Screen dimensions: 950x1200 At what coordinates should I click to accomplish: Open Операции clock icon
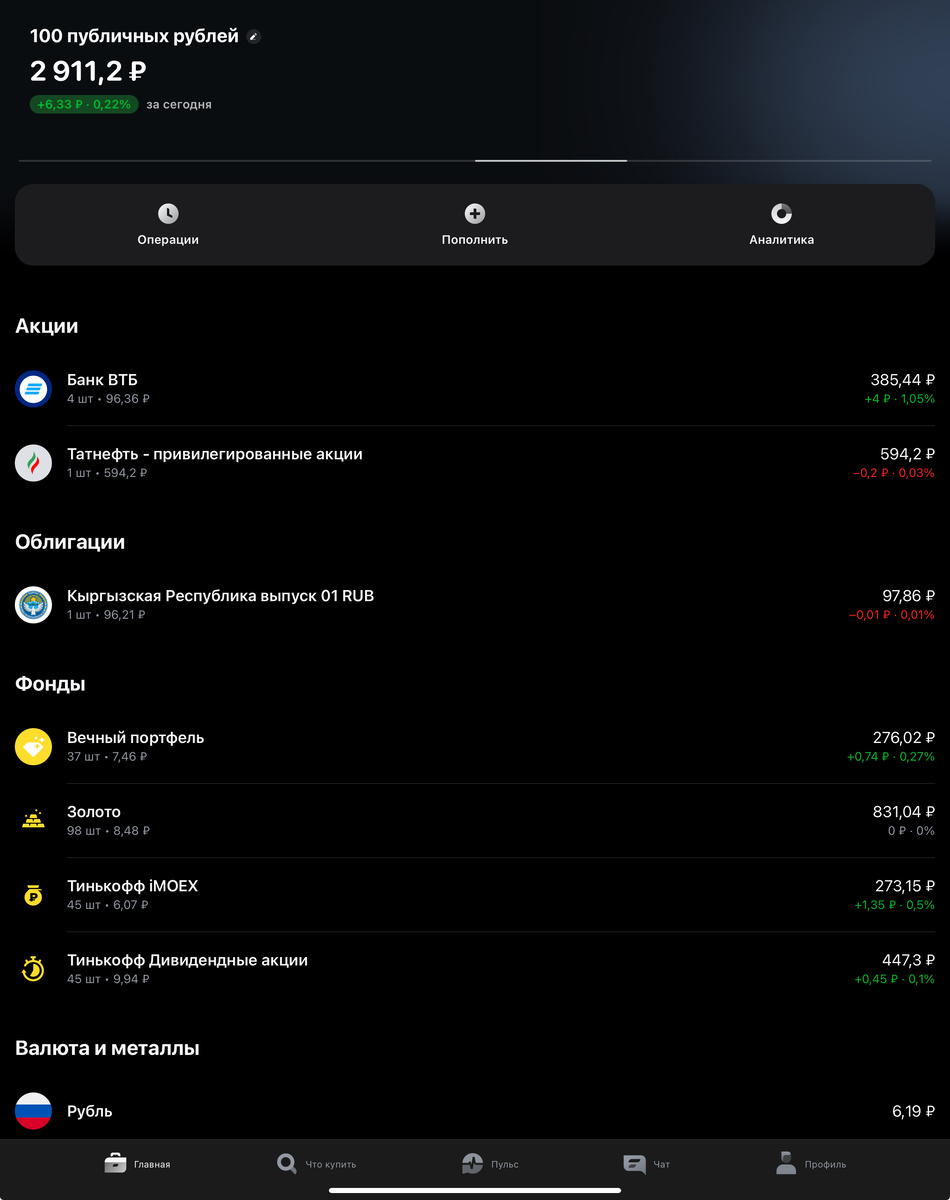pos(168,213)
